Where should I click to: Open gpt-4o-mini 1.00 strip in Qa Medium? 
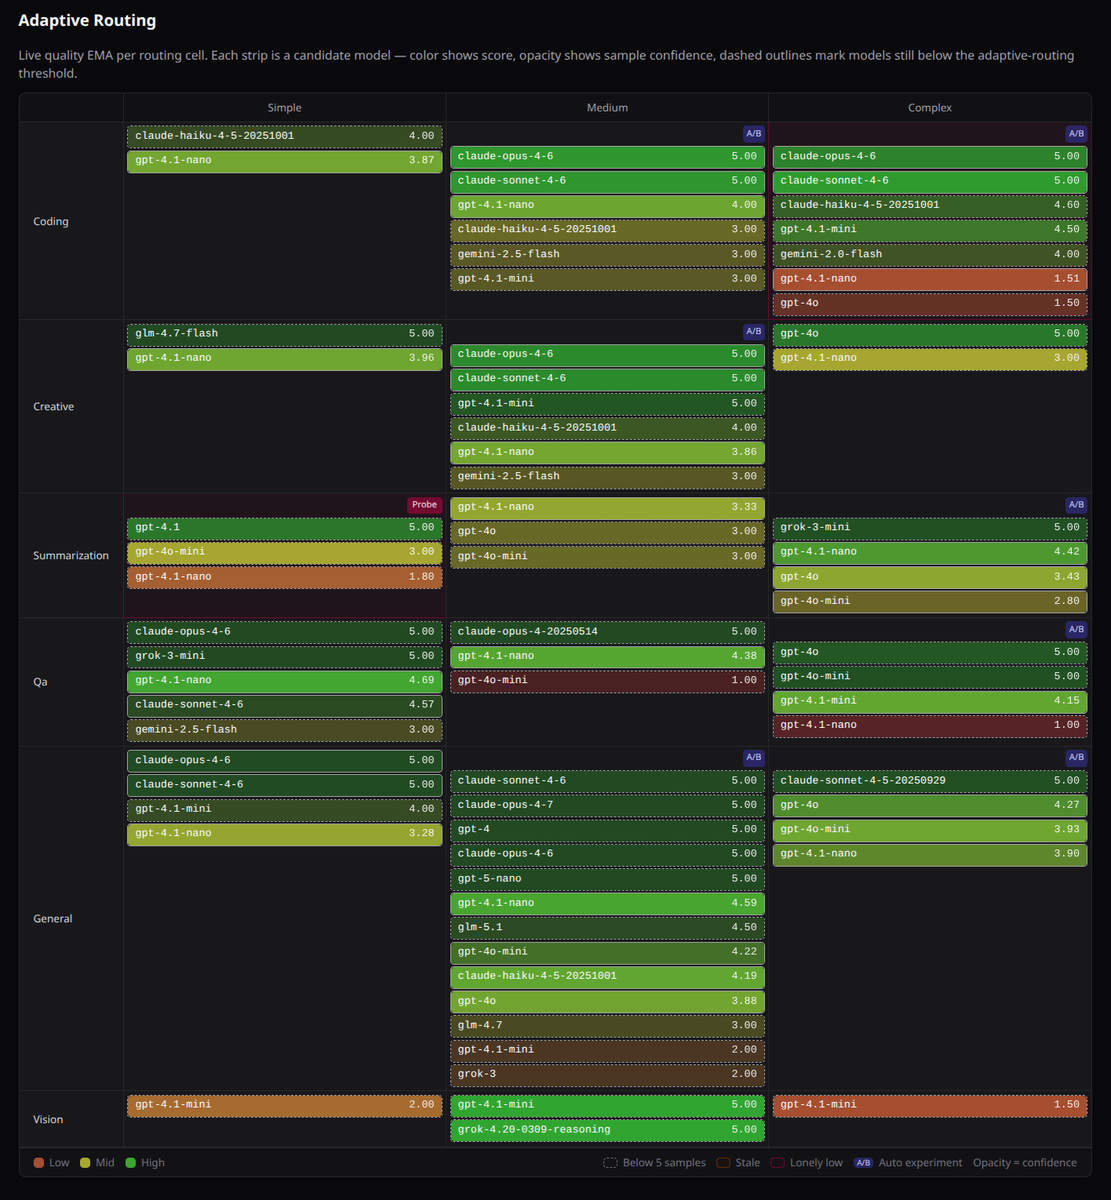coord(607,681)
